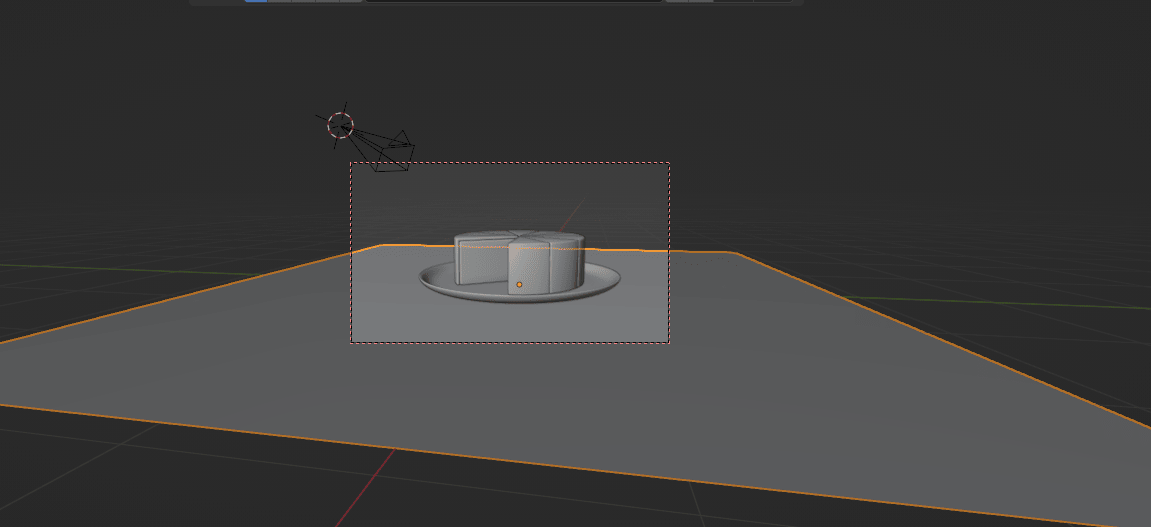The height and width of the screenshot is (527, 1151).
Task: Click the render border's bottom-right corner
Action: pos(669,342)
